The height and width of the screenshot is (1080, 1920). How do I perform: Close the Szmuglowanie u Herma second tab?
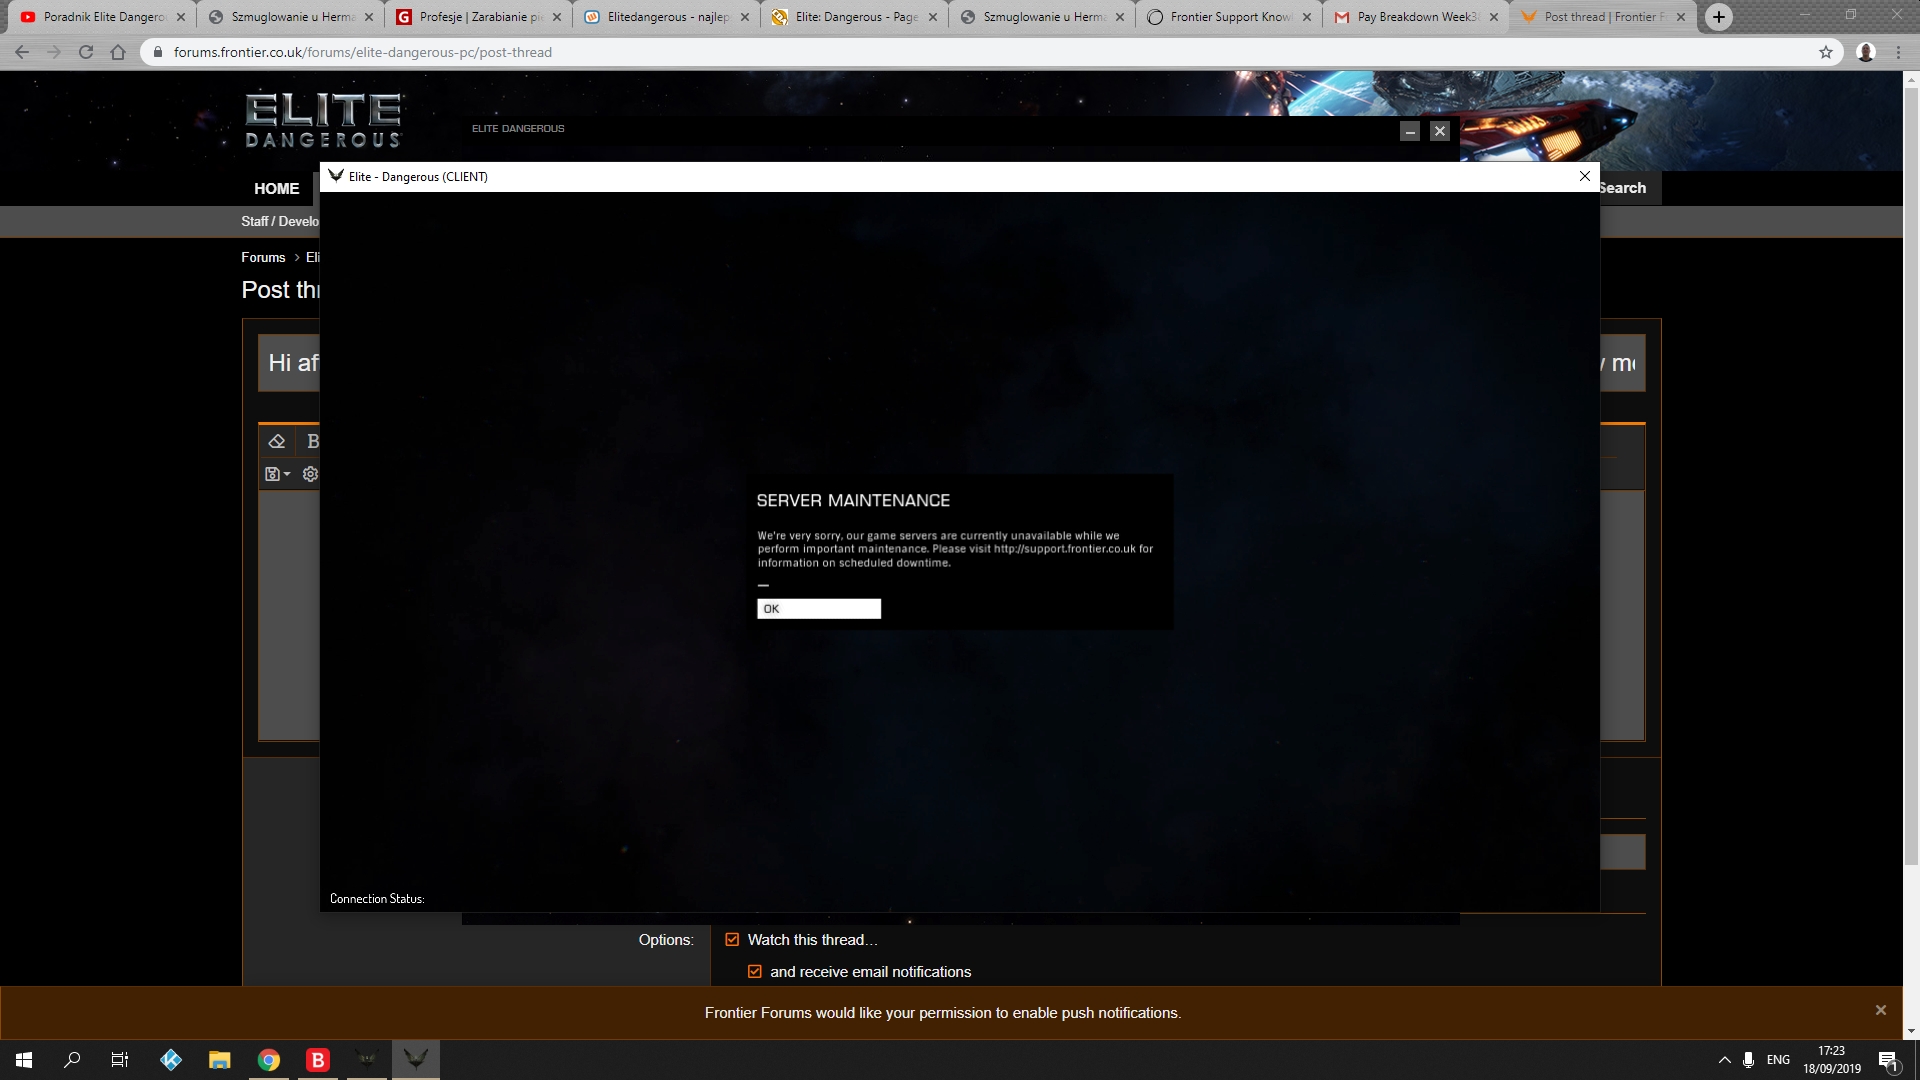(x=1120, y=17)
